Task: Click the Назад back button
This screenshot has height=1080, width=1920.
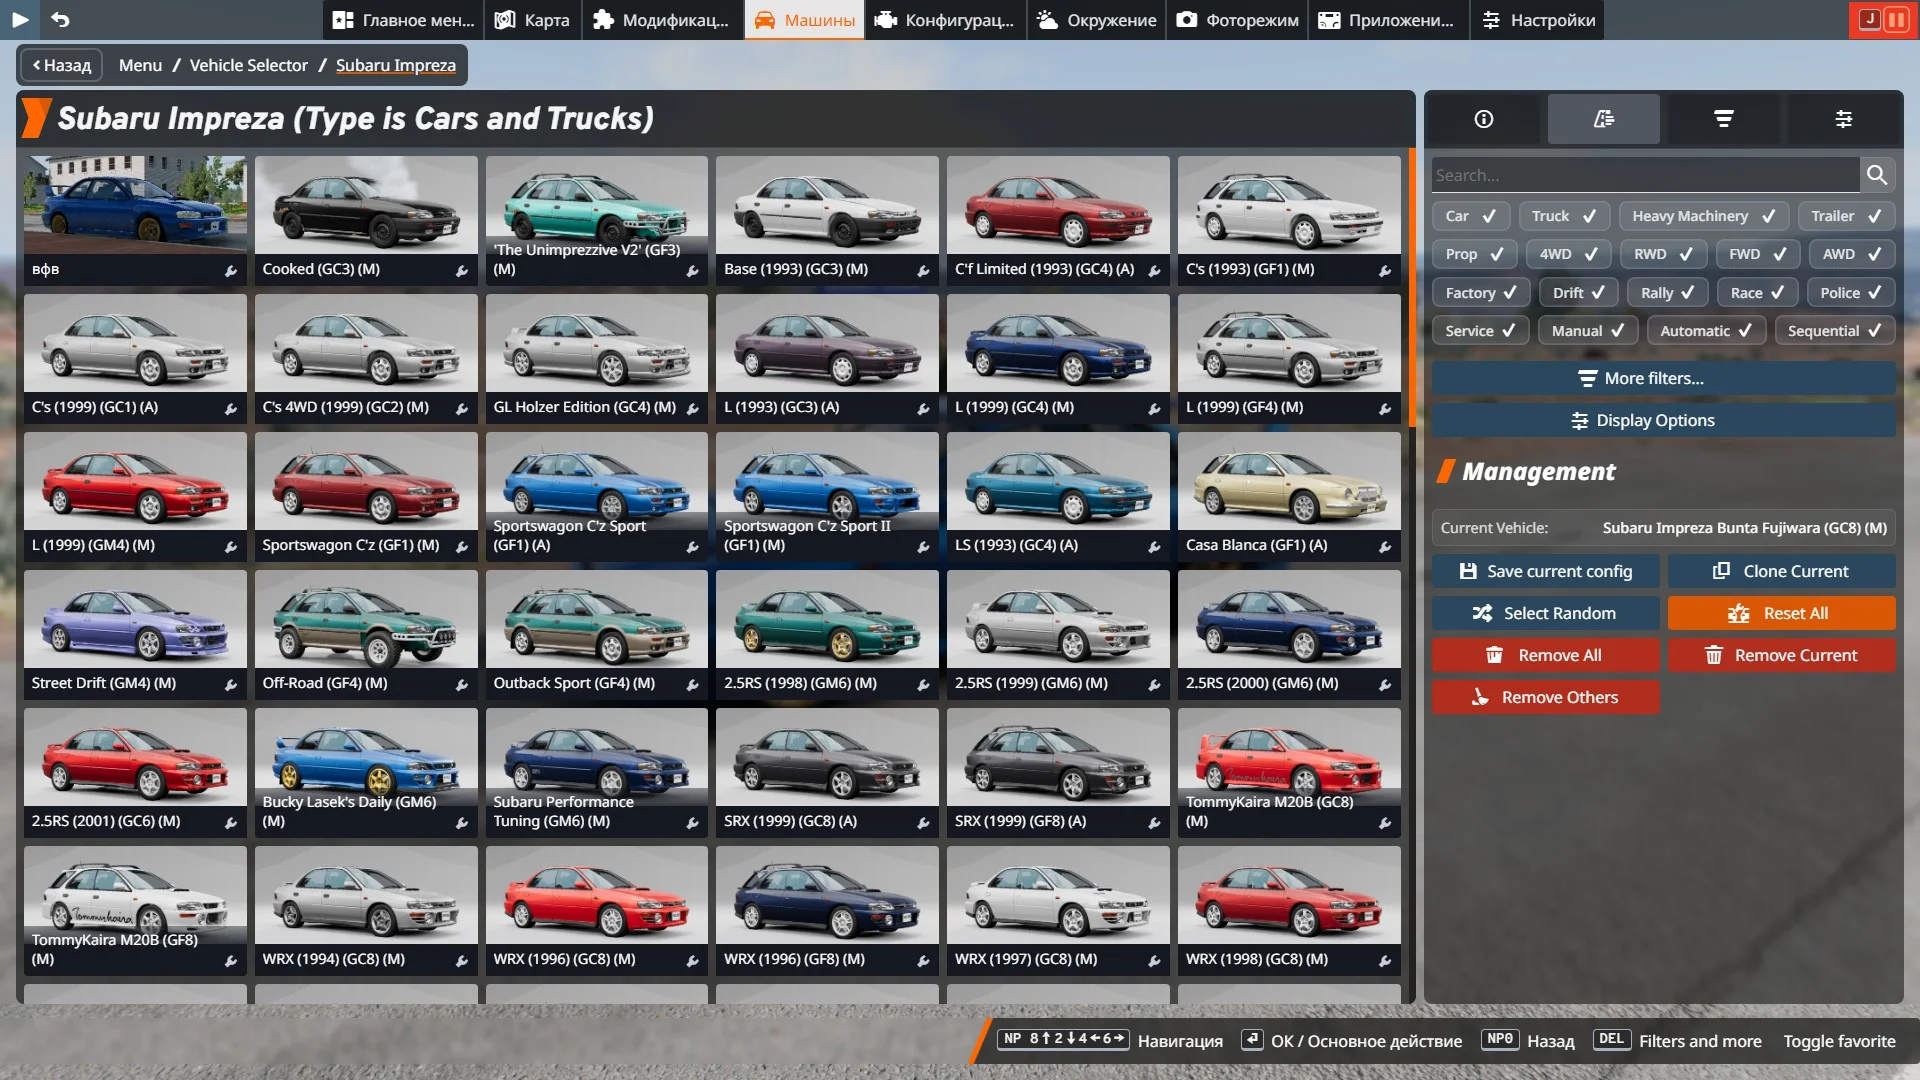Action: point(62,65)
